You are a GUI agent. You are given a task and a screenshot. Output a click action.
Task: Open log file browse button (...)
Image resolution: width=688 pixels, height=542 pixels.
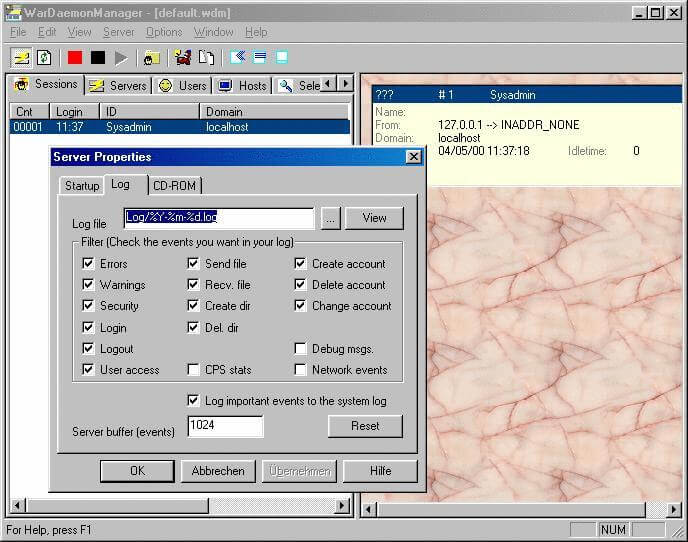[x=331, y=218]
